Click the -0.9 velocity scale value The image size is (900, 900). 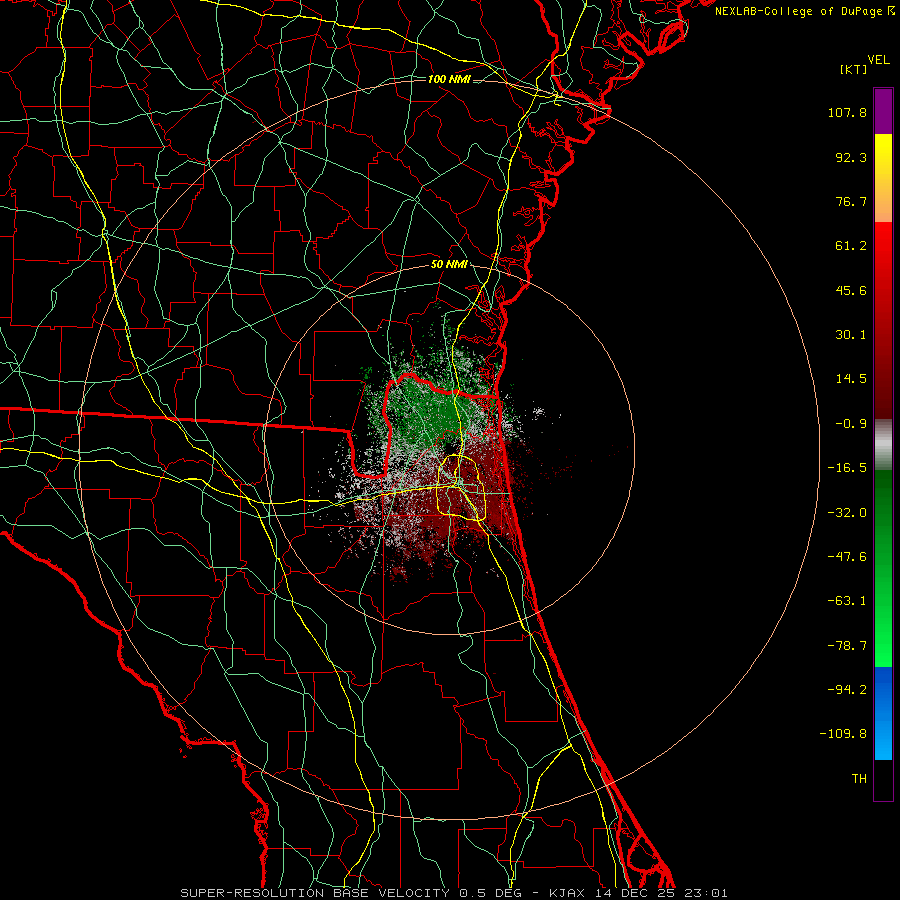[x=851, y=424]
